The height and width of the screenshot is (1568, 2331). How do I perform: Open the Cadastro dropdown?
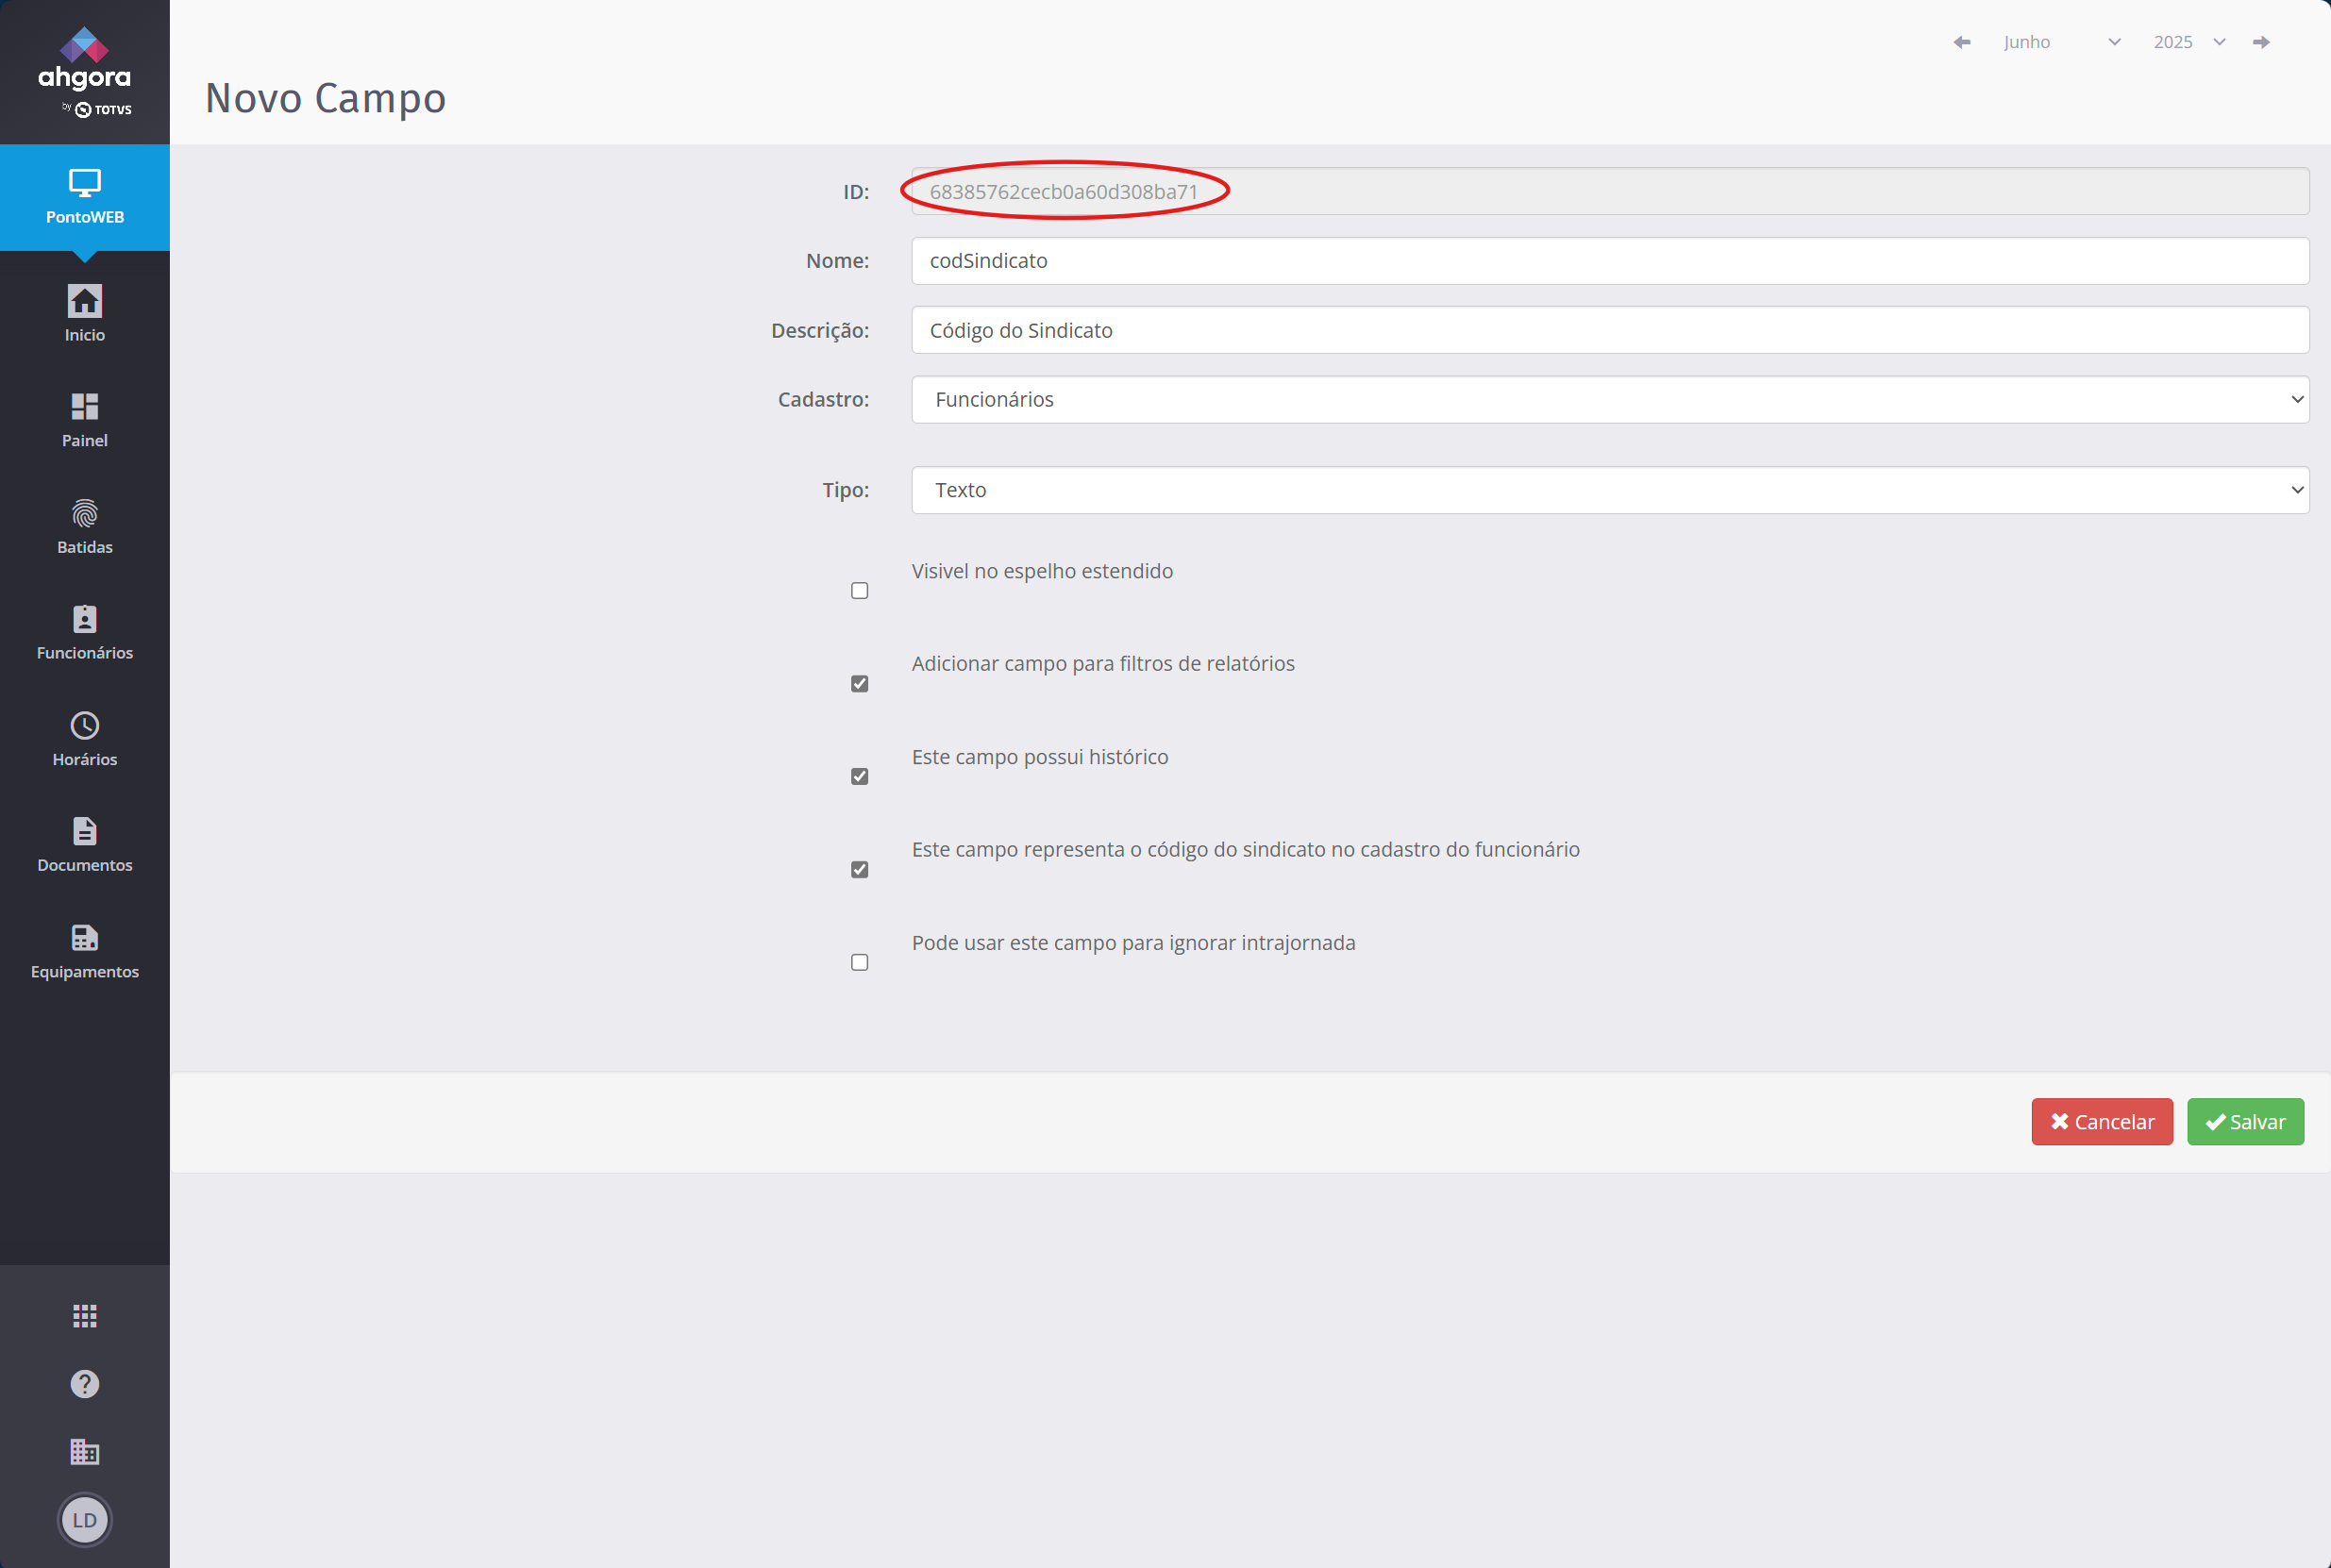tap(1609, 400)
